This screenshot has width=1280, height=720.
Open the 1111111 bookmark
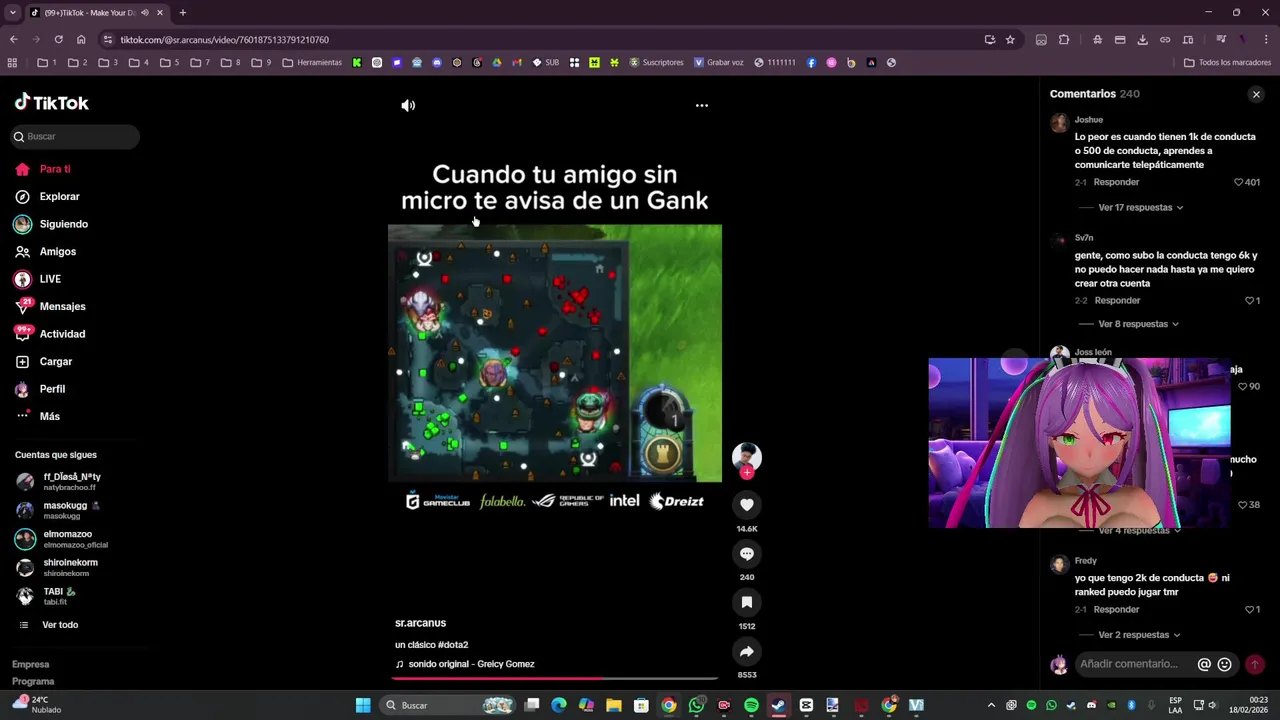pyautogui.click(x=775, y=62)
